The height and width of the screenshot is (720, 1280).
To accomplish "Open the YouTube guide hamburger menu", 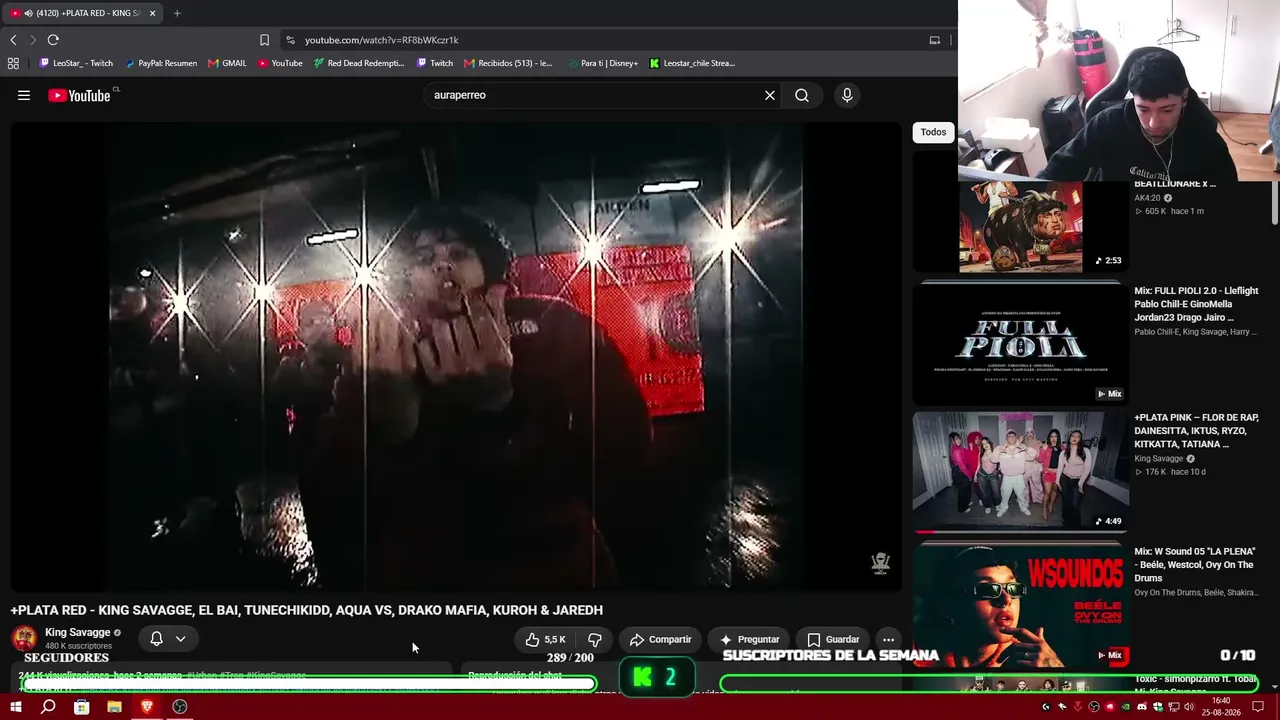I will 24,95.
